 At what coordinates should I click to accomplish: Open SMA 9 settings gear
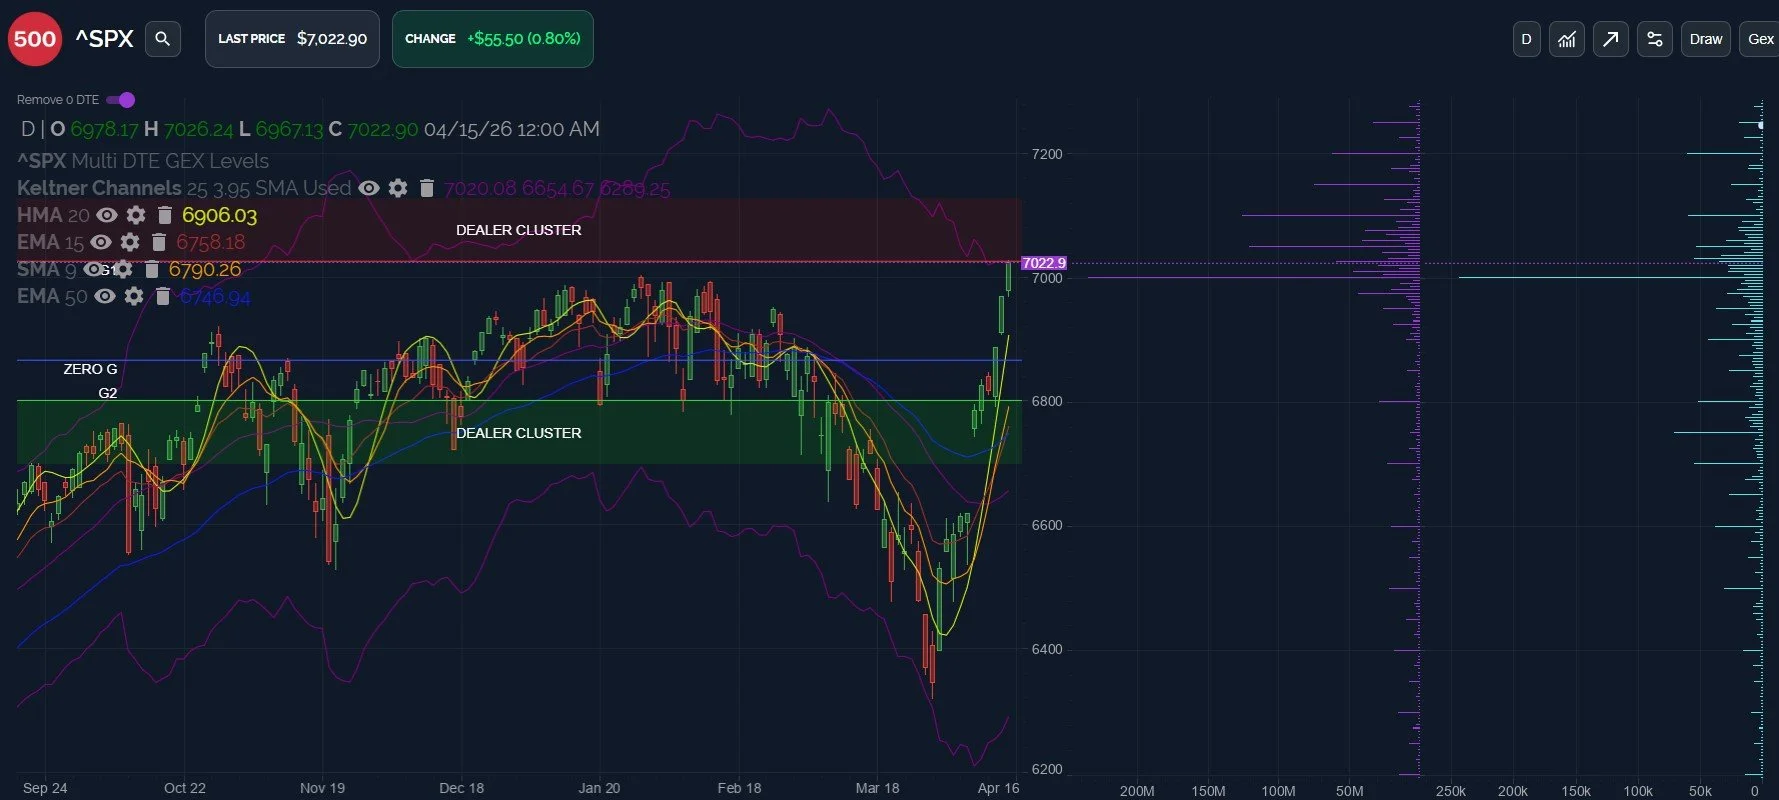click(x=123, y=269)
